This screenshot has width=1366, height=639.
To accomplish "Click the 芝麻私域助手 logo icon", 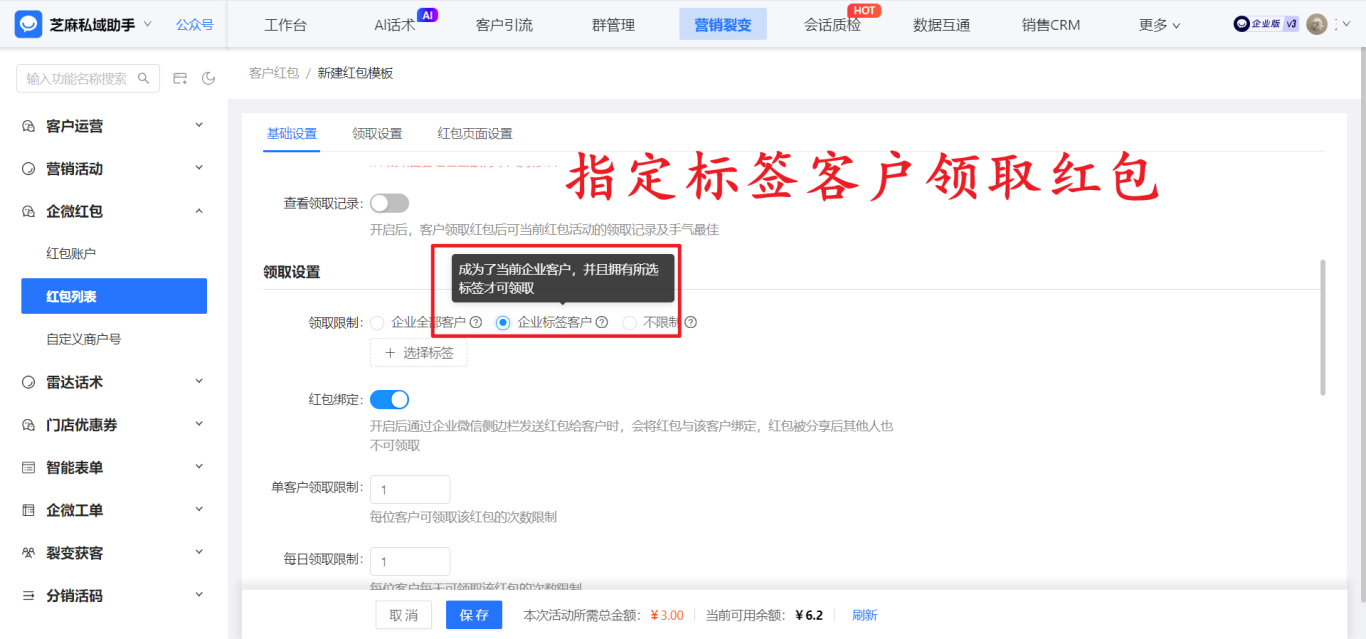I will 28,24.
